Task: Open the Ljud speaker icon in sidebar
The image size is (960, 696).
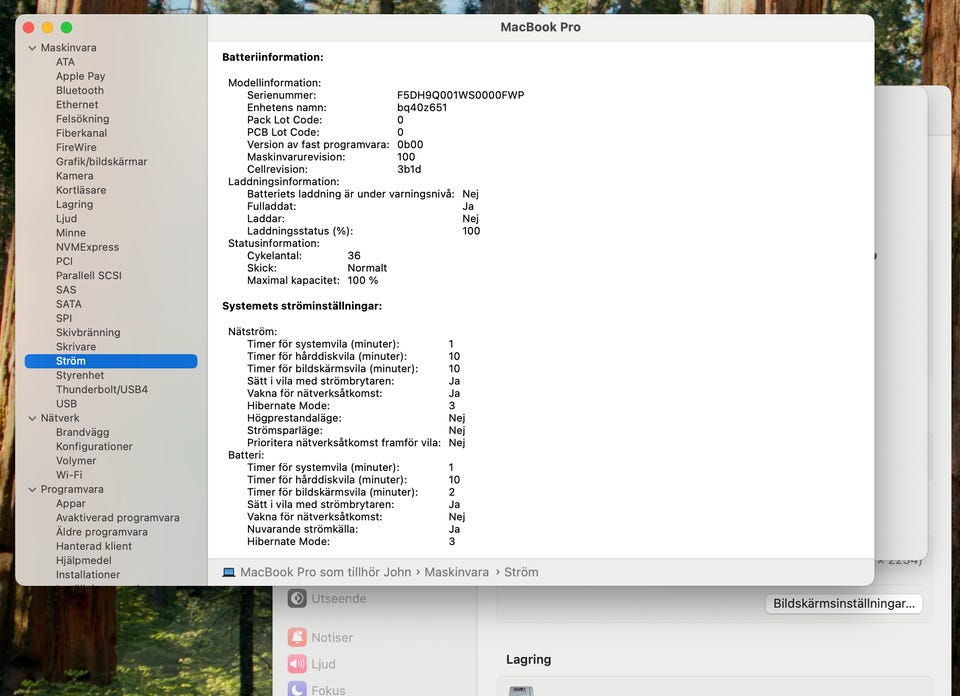Action: 297,664
